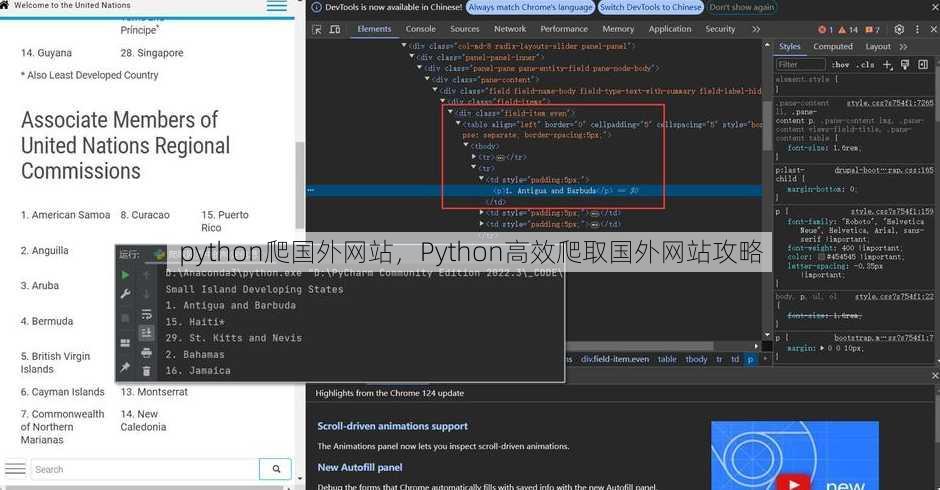Click Switch DevTools to Chinese button

tap(650, 7)
